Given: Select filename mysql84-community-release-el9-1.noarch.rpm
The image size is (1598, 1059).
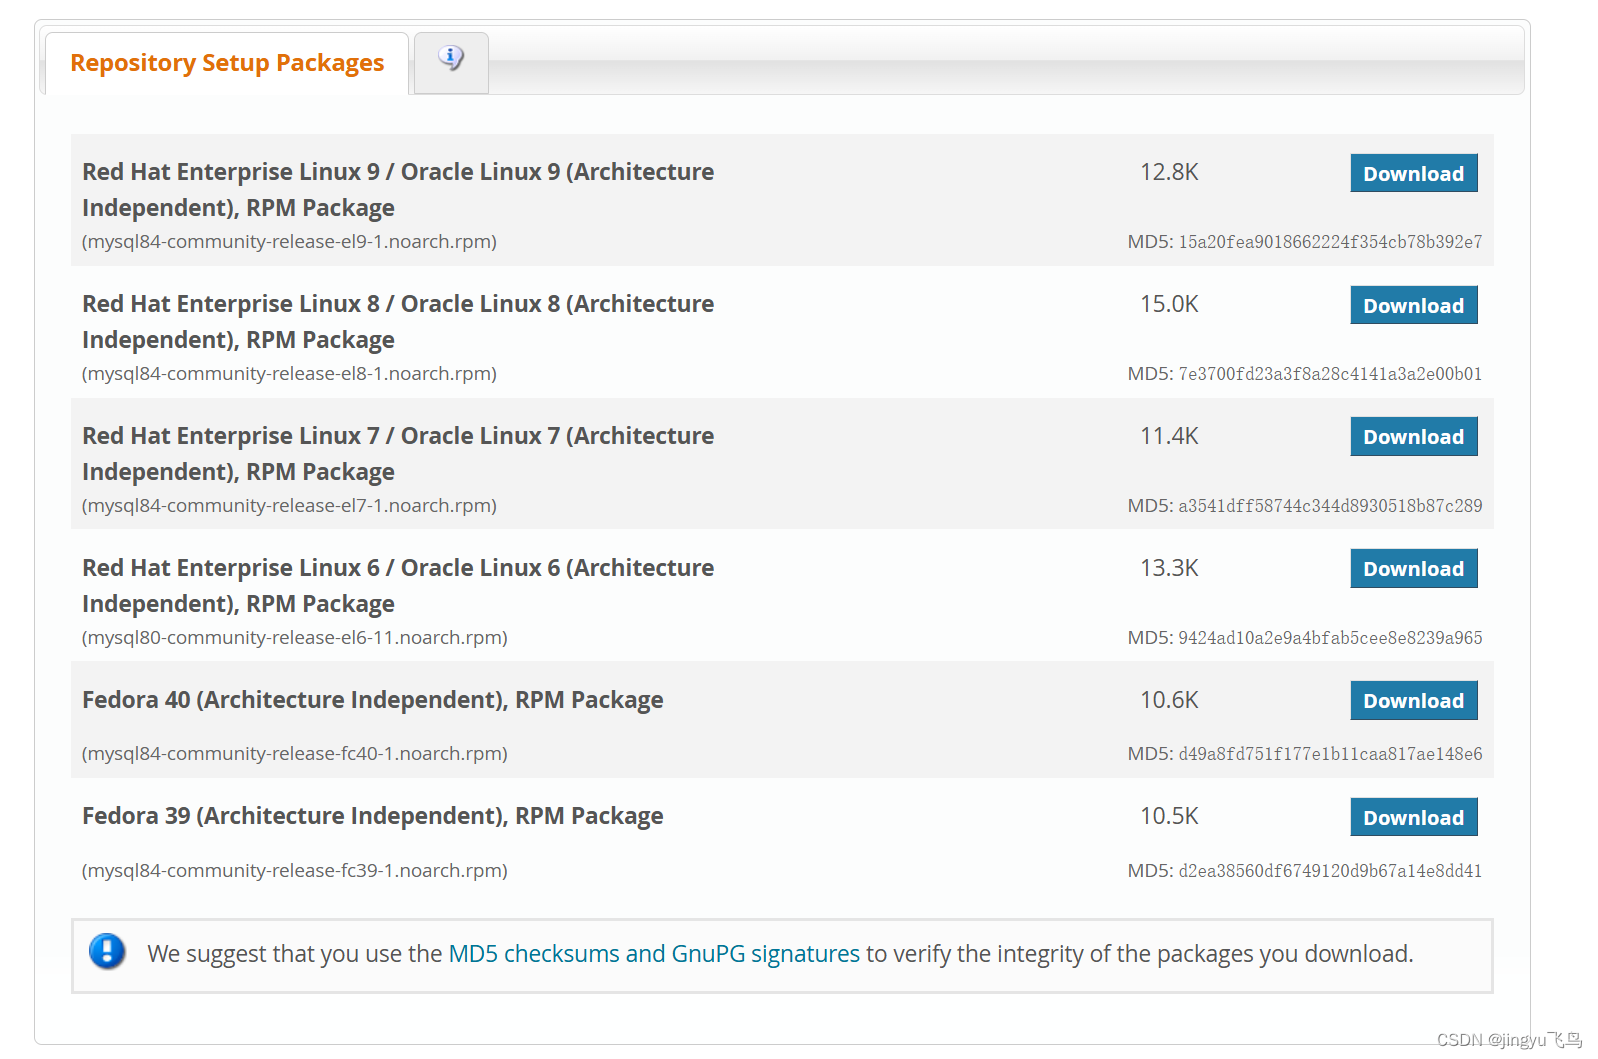Looking at the screenshot, I should point(289,241).
